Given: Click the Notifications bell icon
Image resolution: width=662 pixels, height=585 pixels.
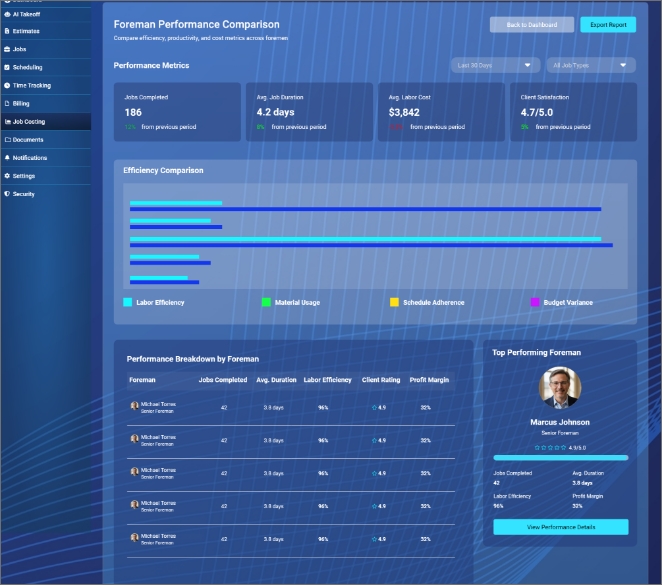Looking at the screenshot, I should [7, 158].
